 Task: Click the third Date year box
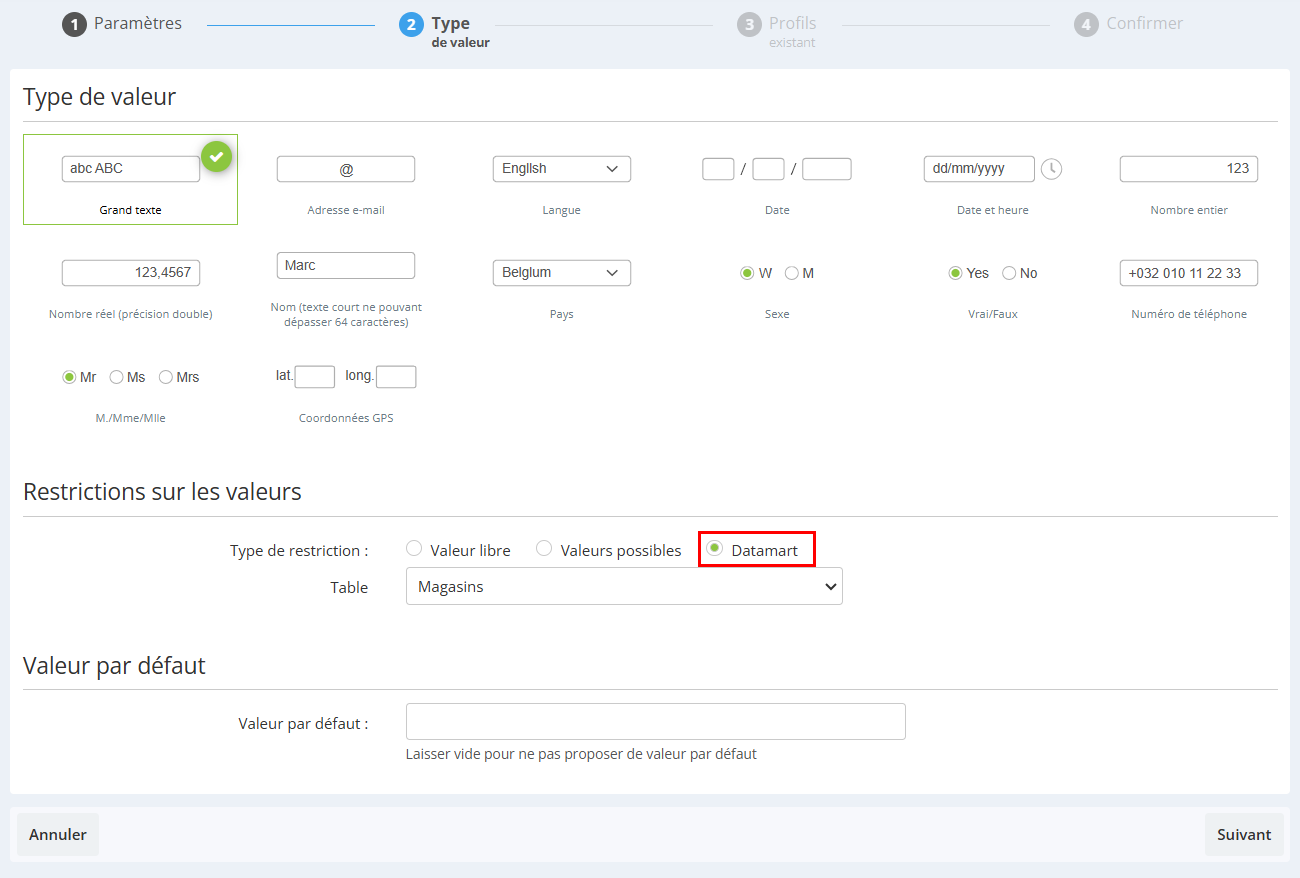[x=827, y=169]
